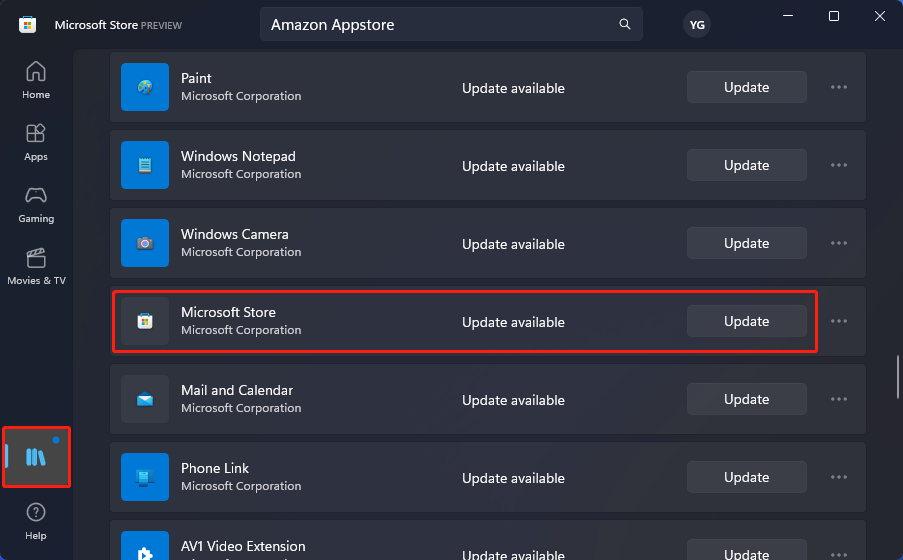Viewport: 903px width, 560px height.
Task: Click the Mail and Calendar app icon
Action: (x=145, y=399)
